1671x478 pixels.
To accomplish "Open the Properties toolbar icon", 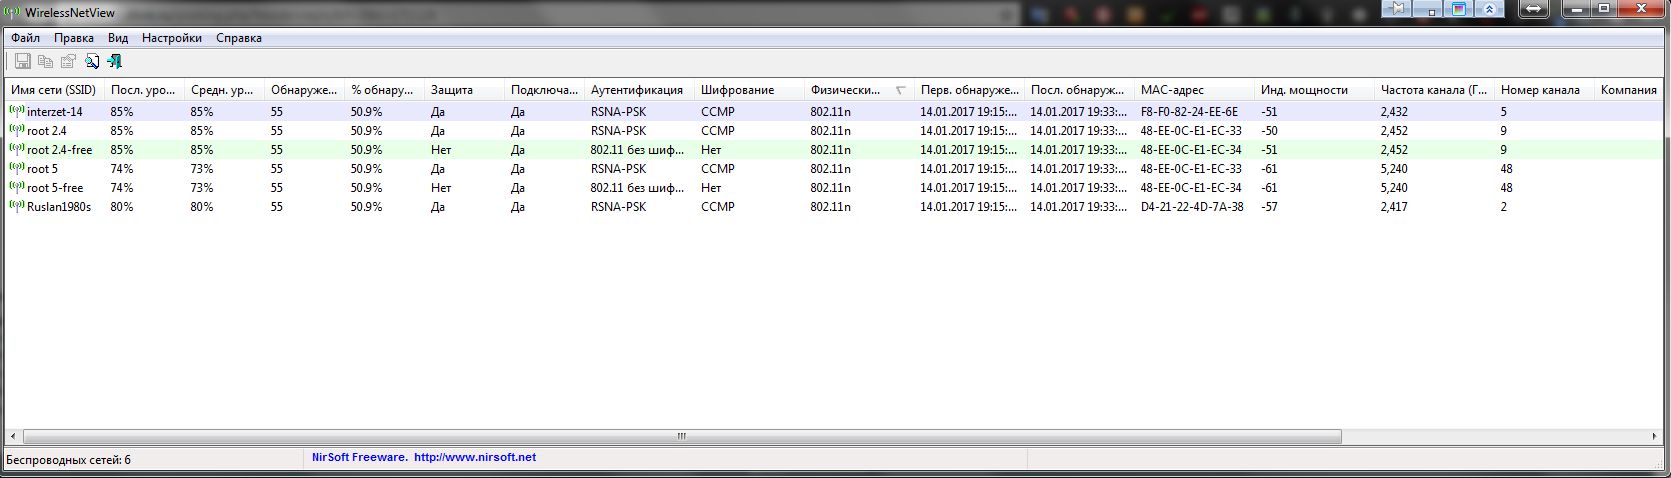I will pyautogui.click(x=68, y=61).
